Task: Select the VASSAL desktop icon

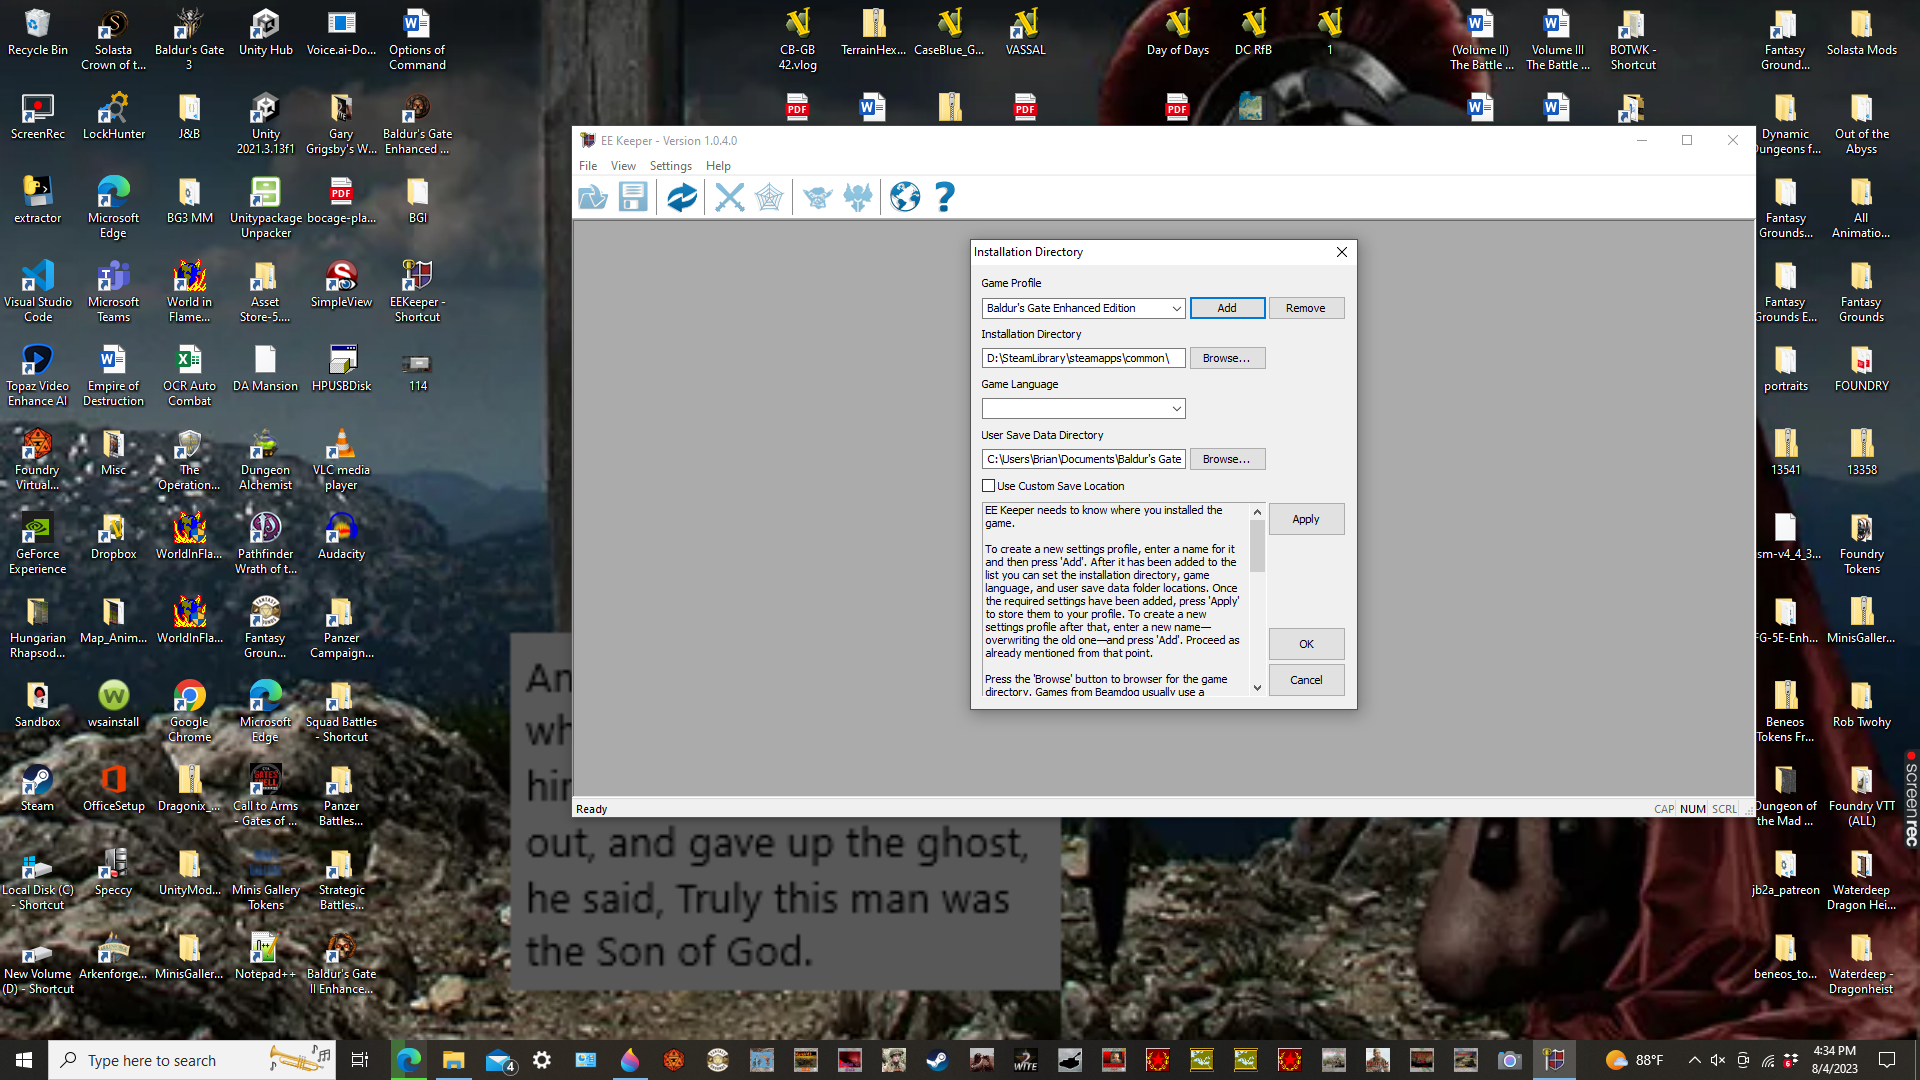Action: click(1025, 33)
